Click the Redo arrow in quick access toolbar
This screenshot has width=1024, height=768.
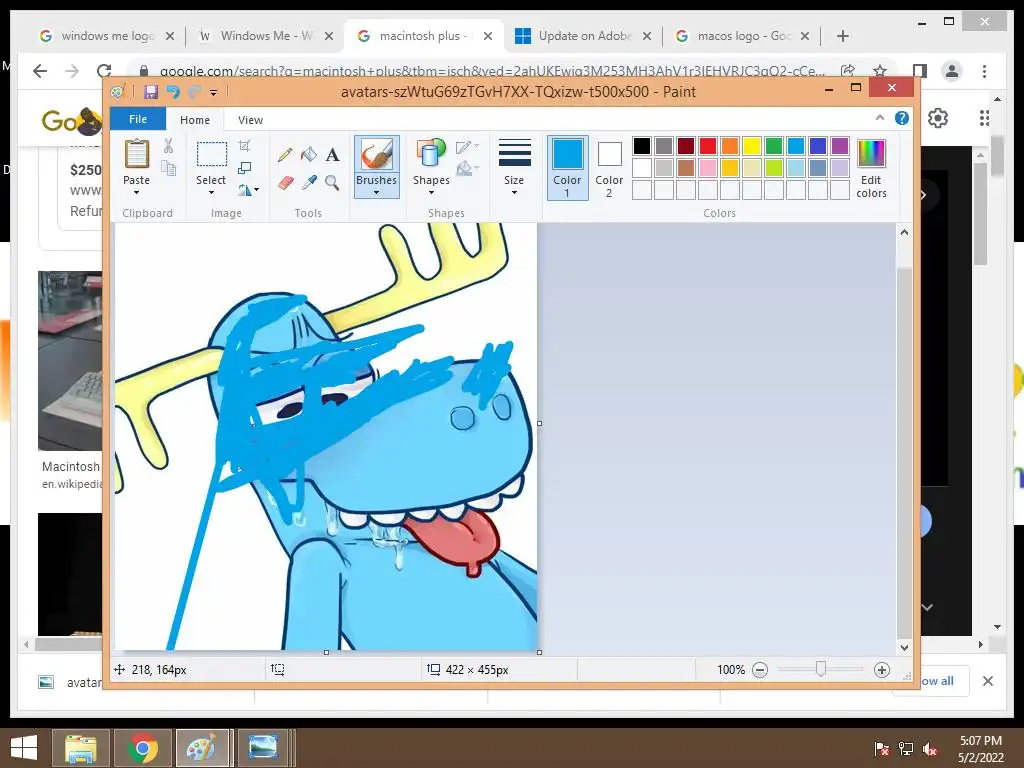click(194, 92)
